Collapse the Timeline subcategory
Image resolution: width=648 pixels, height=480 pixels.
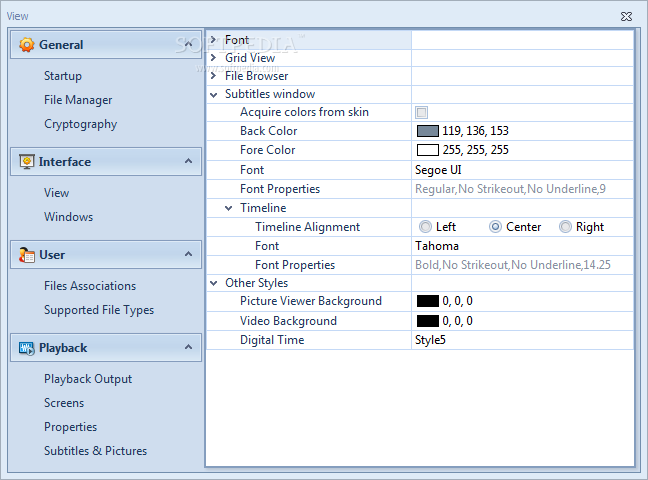pyautogui.click(x=229, y=208)
